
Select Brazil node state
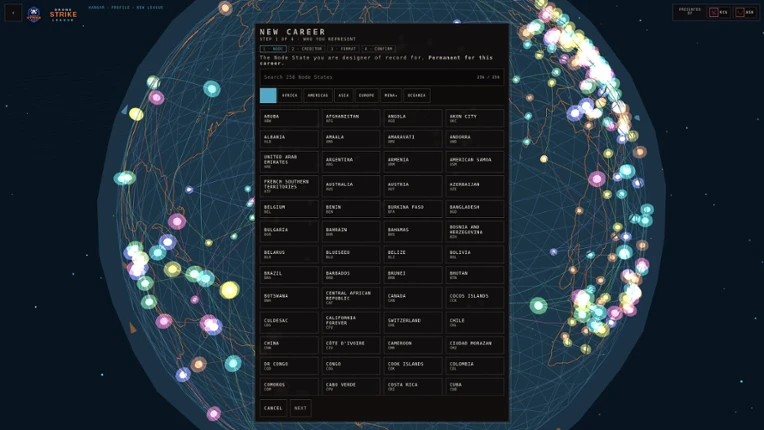coord(289,275)
